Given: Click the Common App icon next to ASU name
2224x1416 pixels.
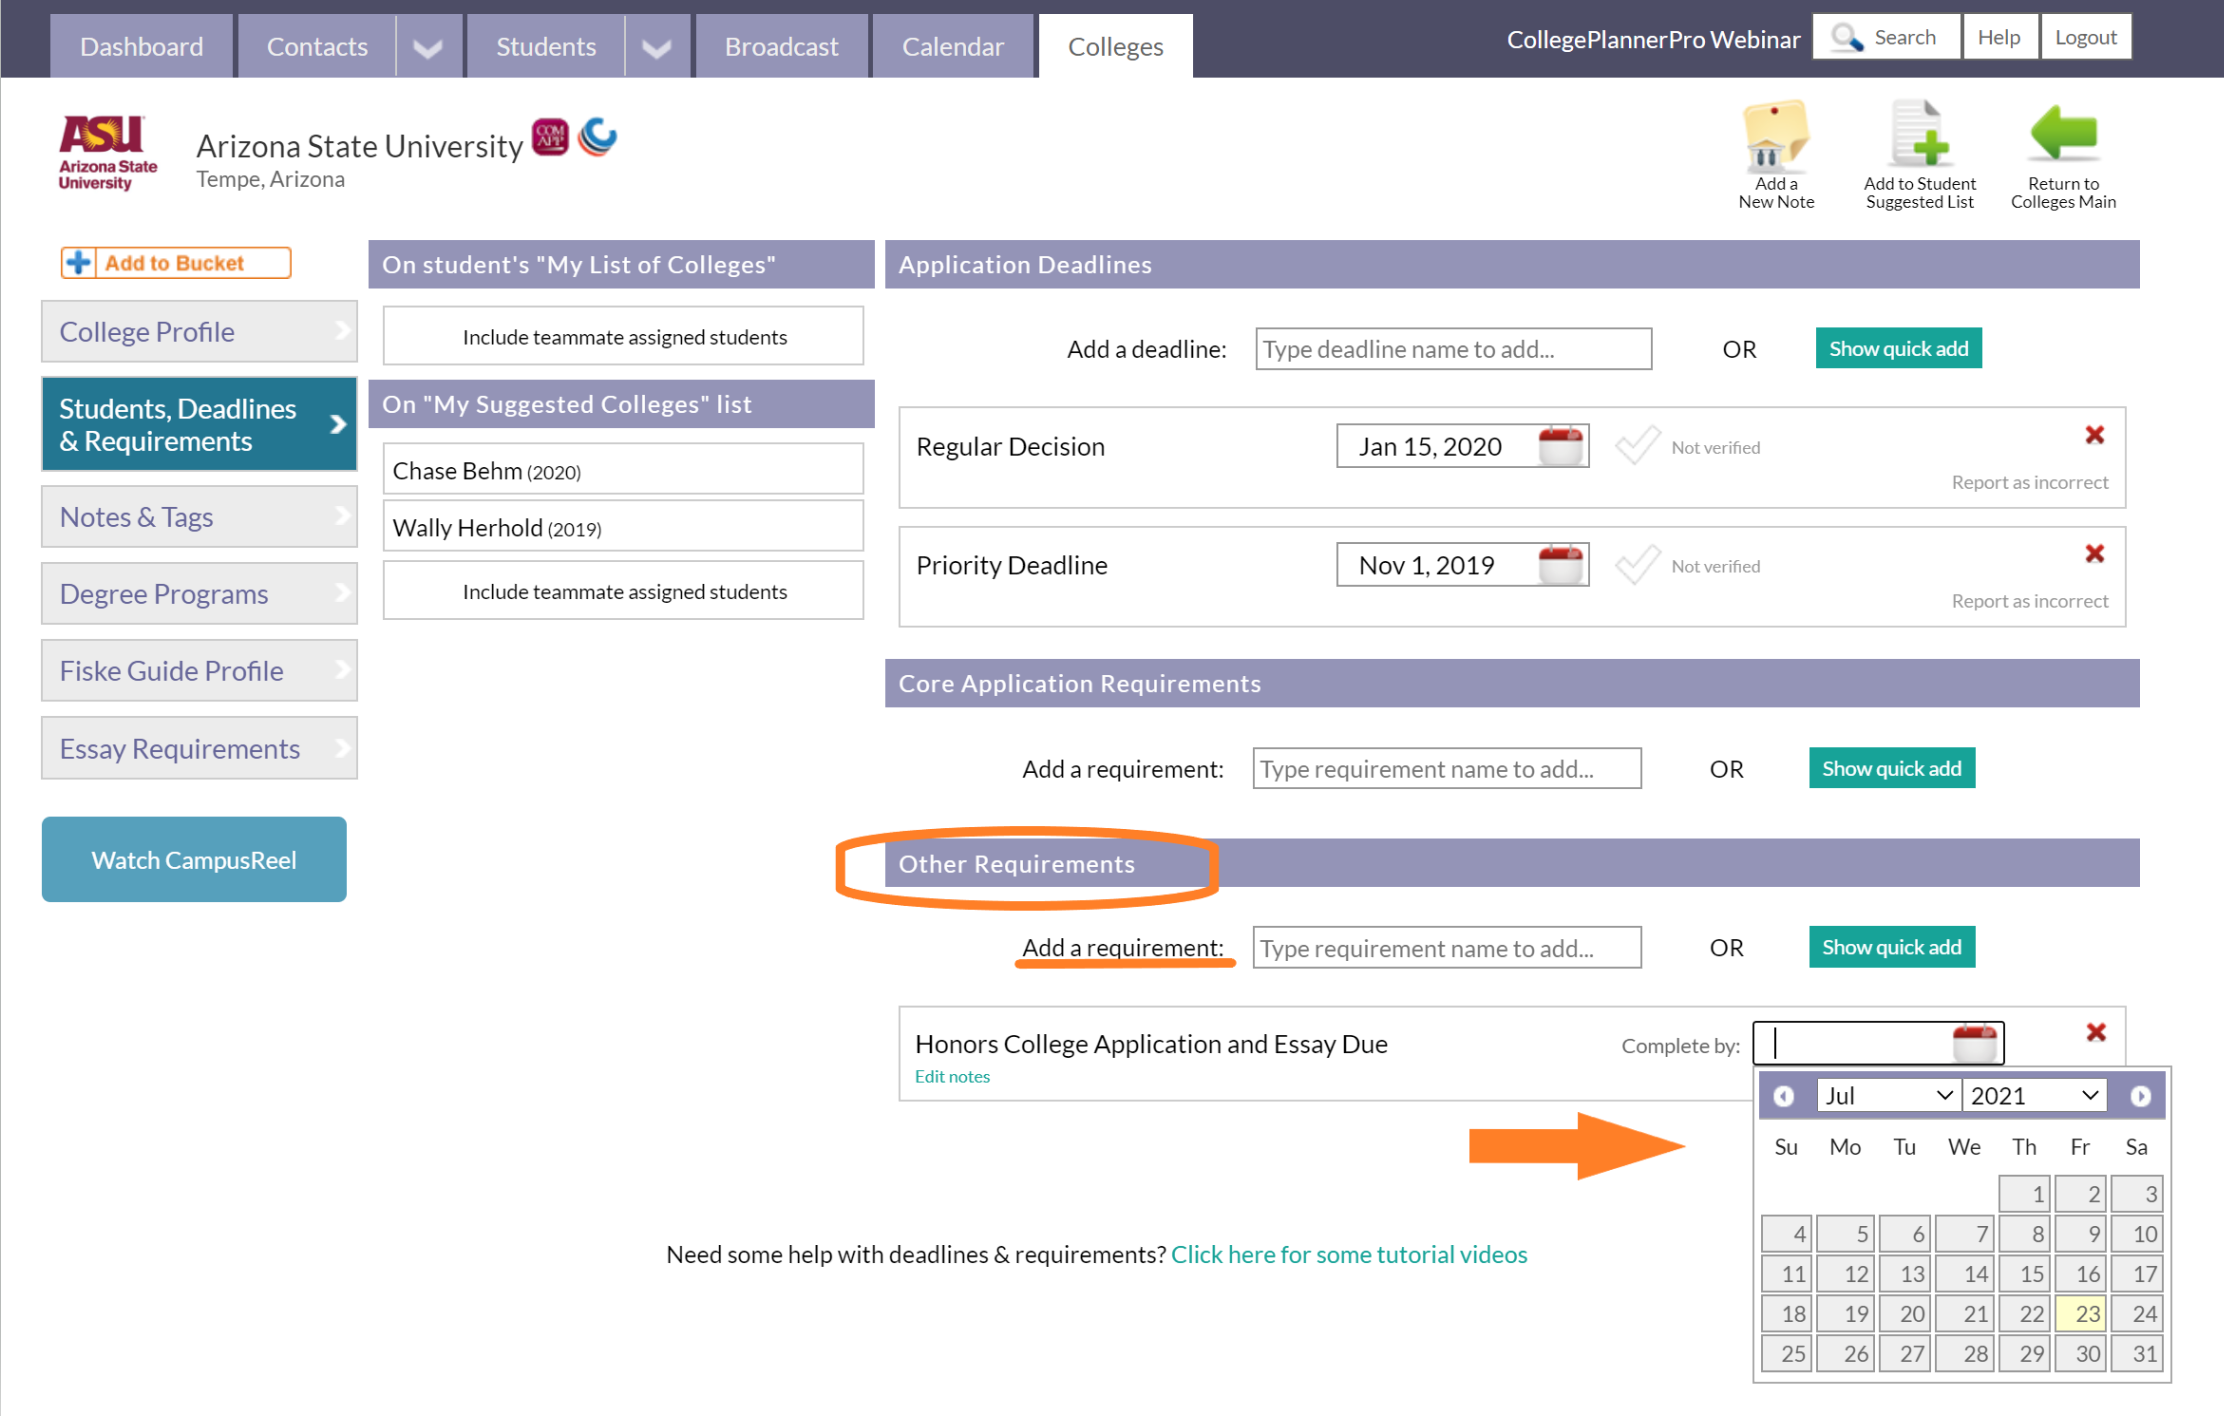Looking at the screenshot, I should click(553, 143).
